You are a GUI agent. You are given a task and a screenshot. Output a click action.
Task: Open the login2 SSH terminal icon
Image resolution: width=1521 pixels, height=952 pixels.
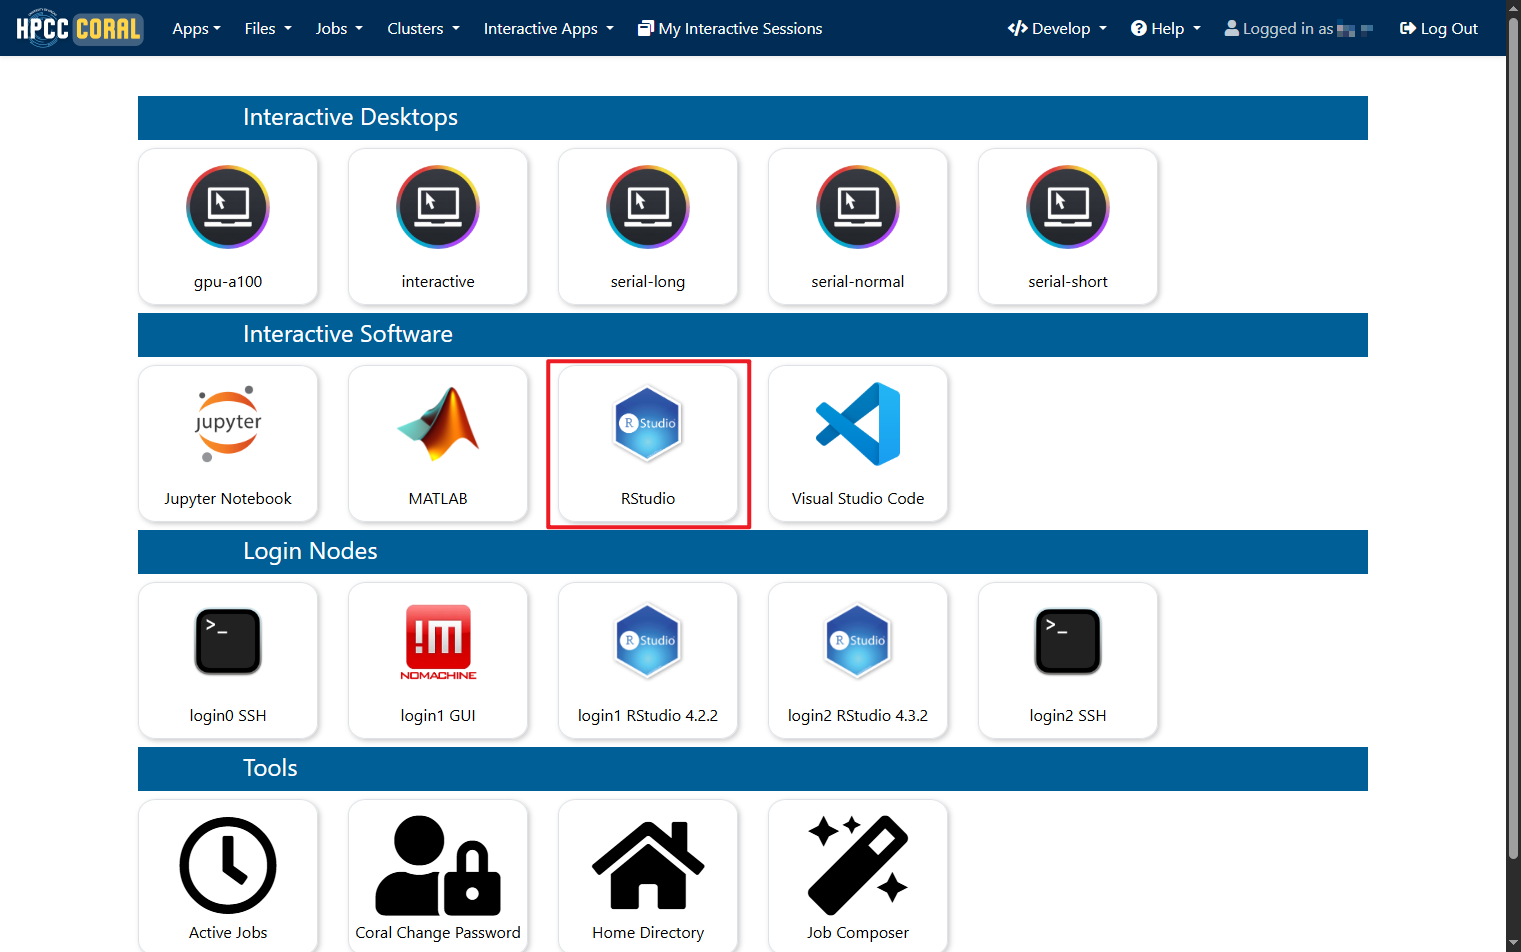[1068, 641]
